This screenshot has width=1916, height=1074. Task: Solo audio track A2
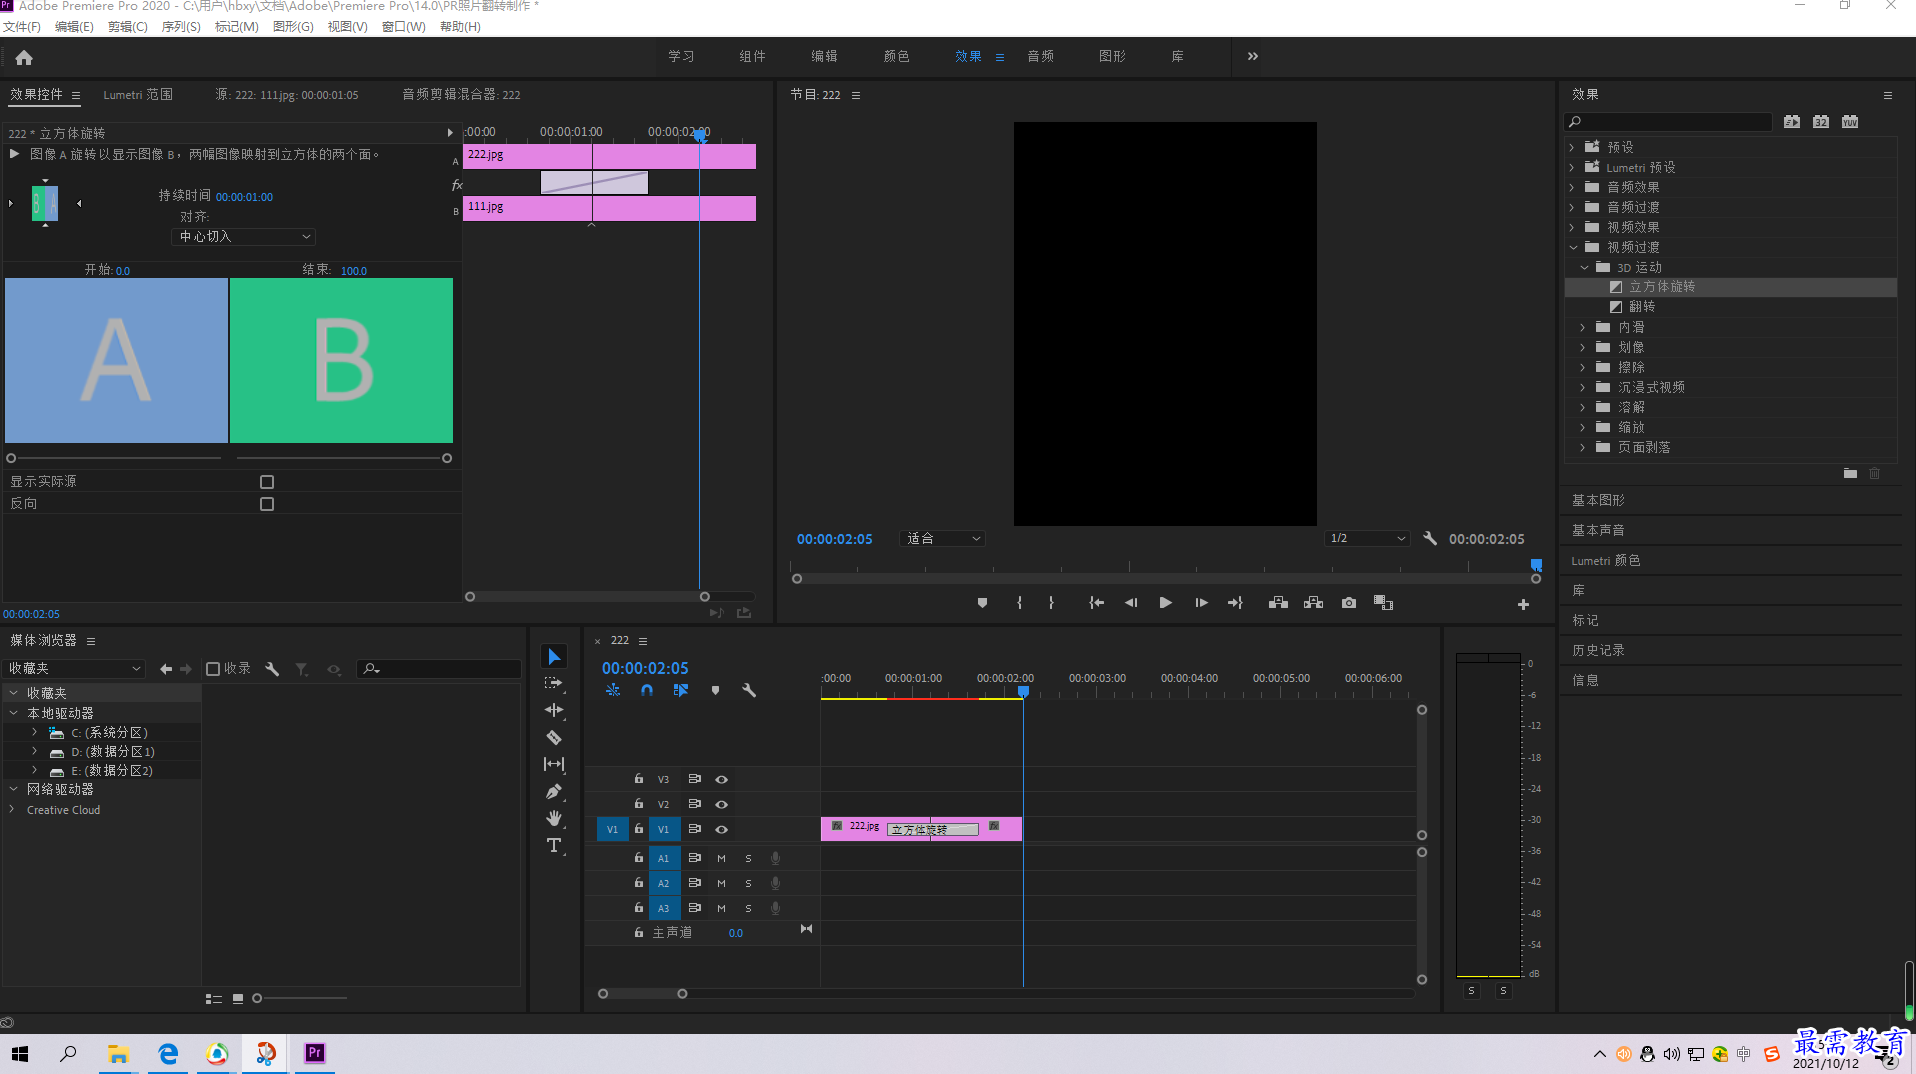pyautogui.click(x=748, y=883)
